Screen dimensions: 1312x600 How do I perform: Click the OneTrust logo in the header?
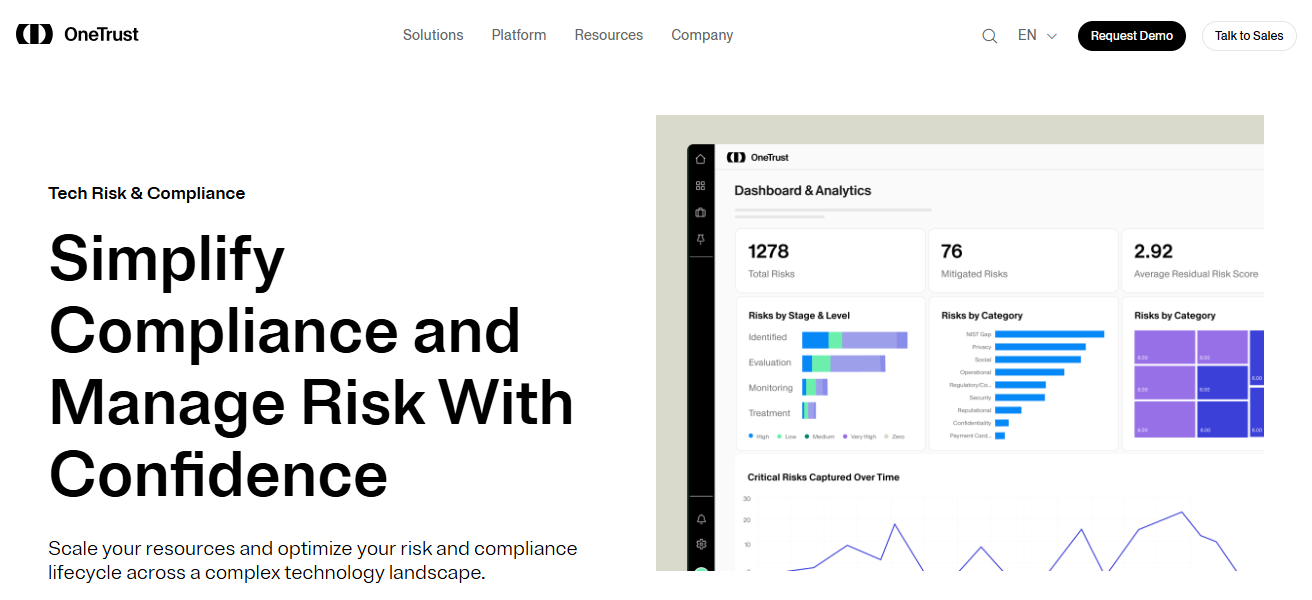(x=77, y=34)
